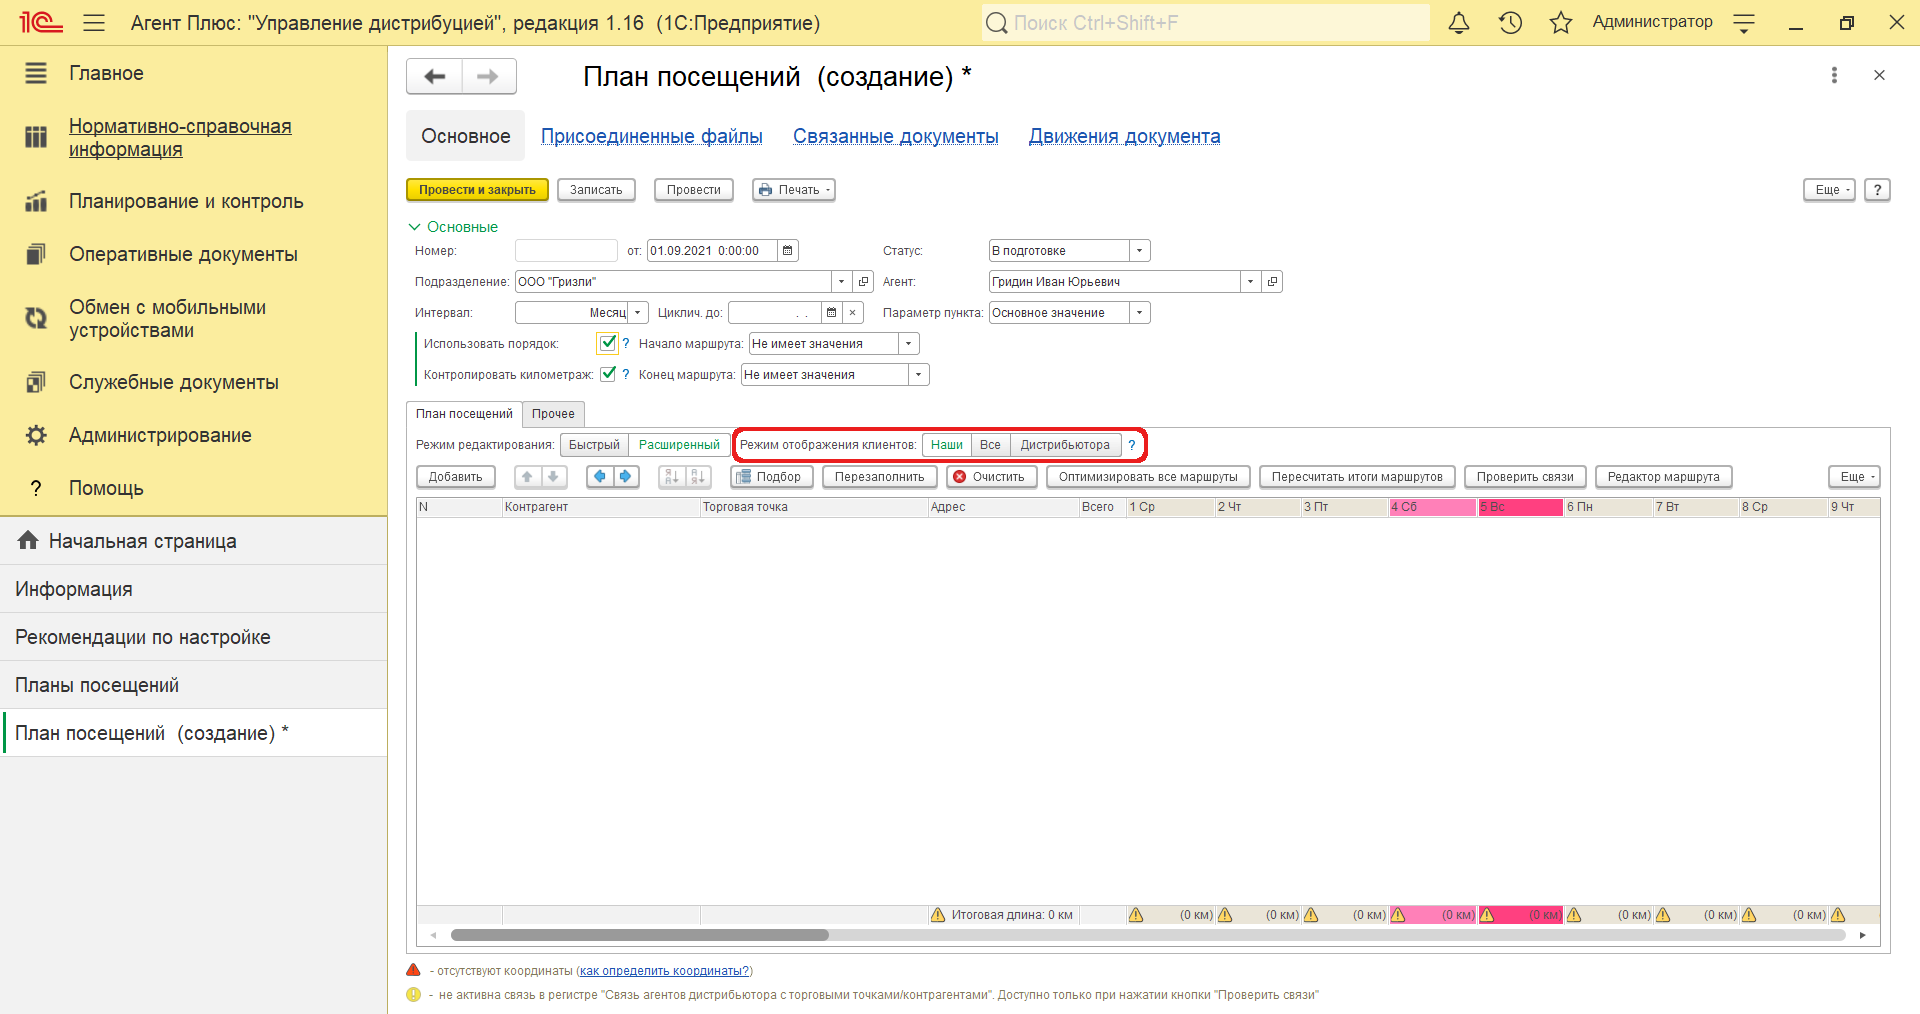
Task: Open form options three-dot menu
Action: (x=1834, y=75)
